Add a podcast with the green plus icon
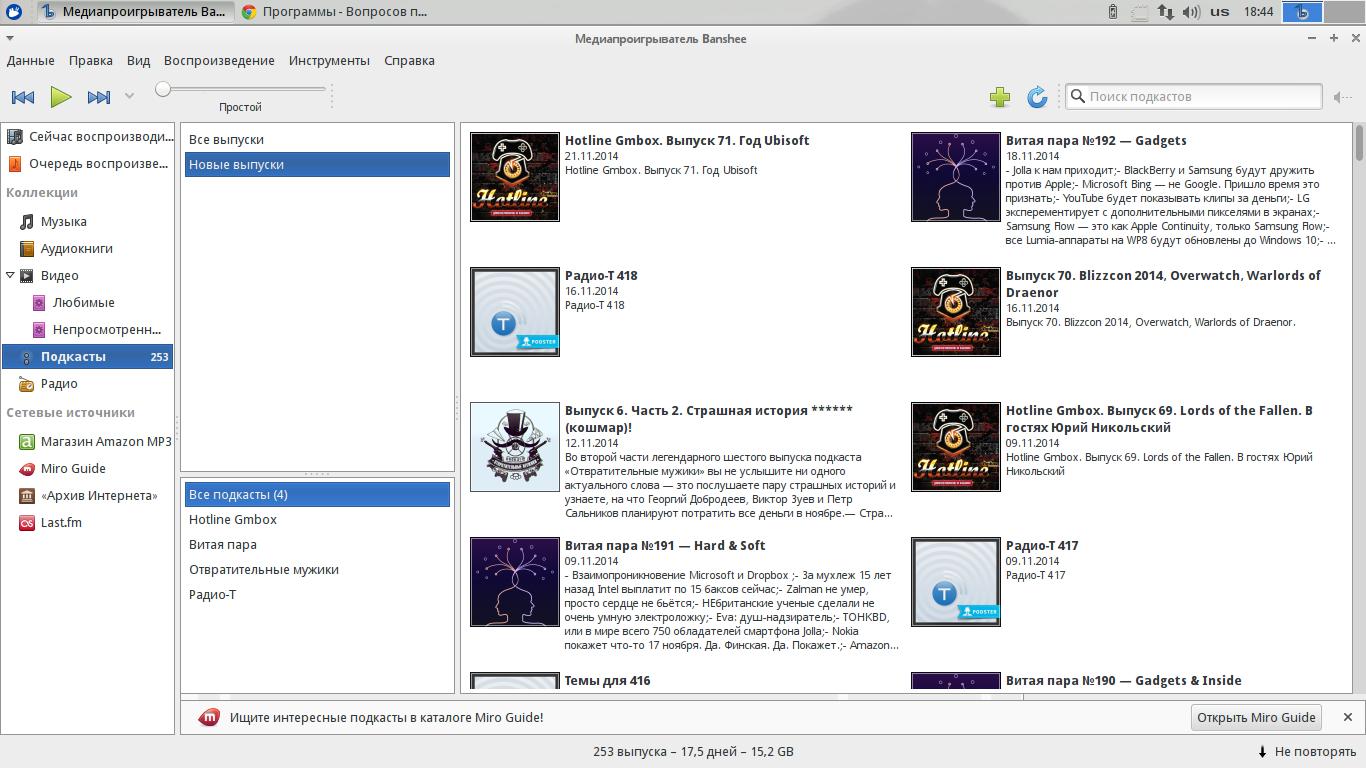1366x768 pixels. click(999, 97)
